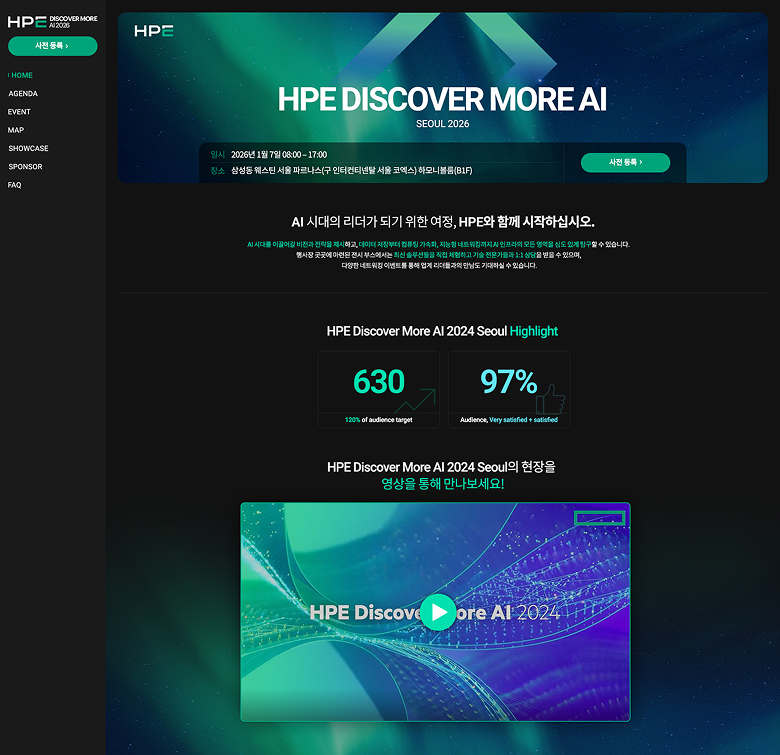Open the AGENDA menu item

click(x=23, y=94)
